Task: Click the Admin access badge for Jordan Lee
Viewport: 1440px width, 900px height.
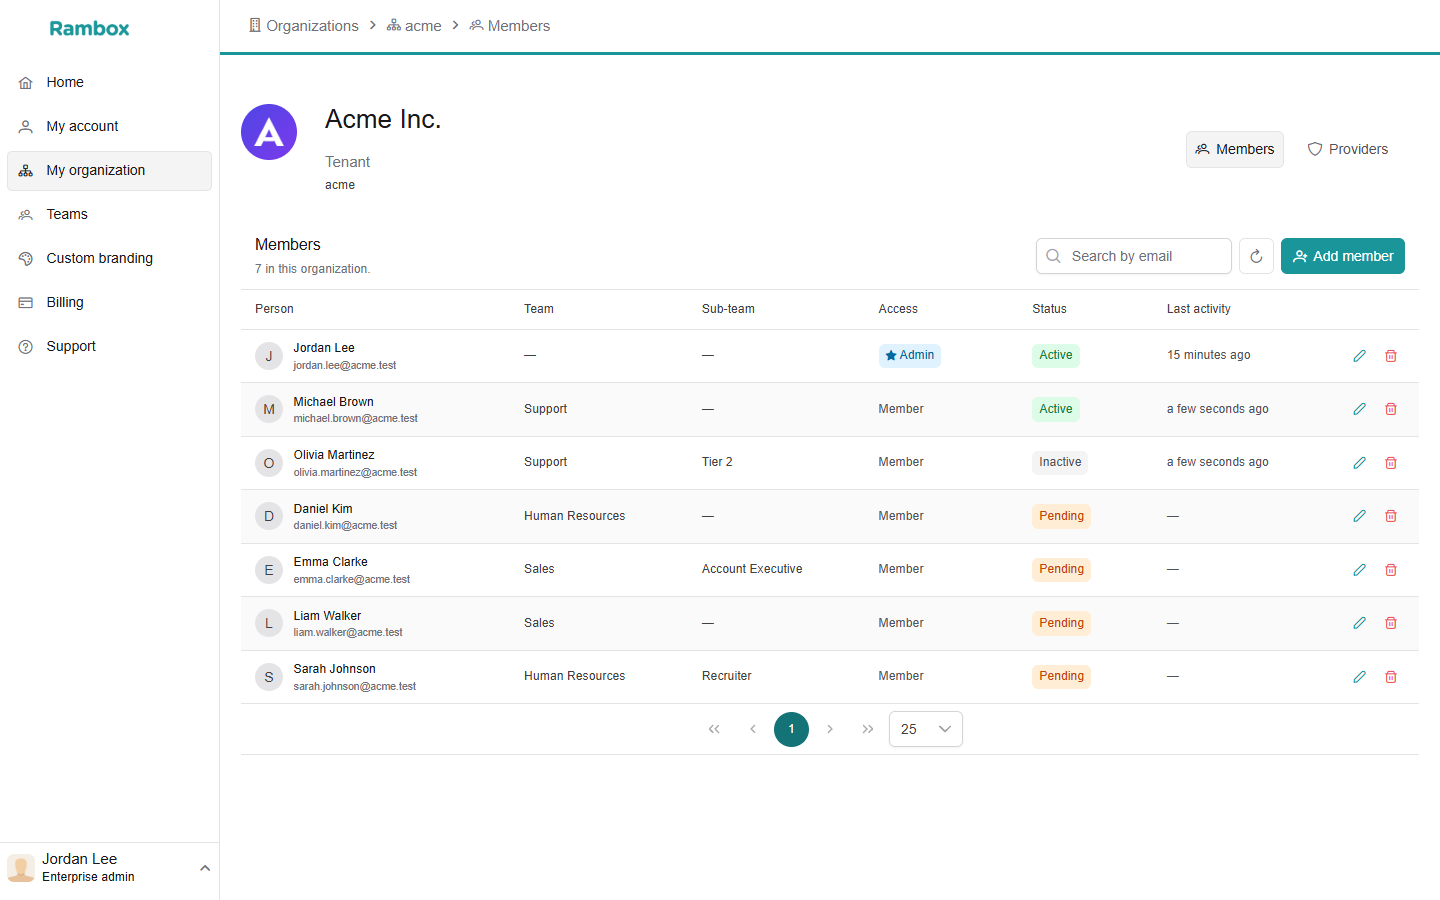Action: pos(910,355)
